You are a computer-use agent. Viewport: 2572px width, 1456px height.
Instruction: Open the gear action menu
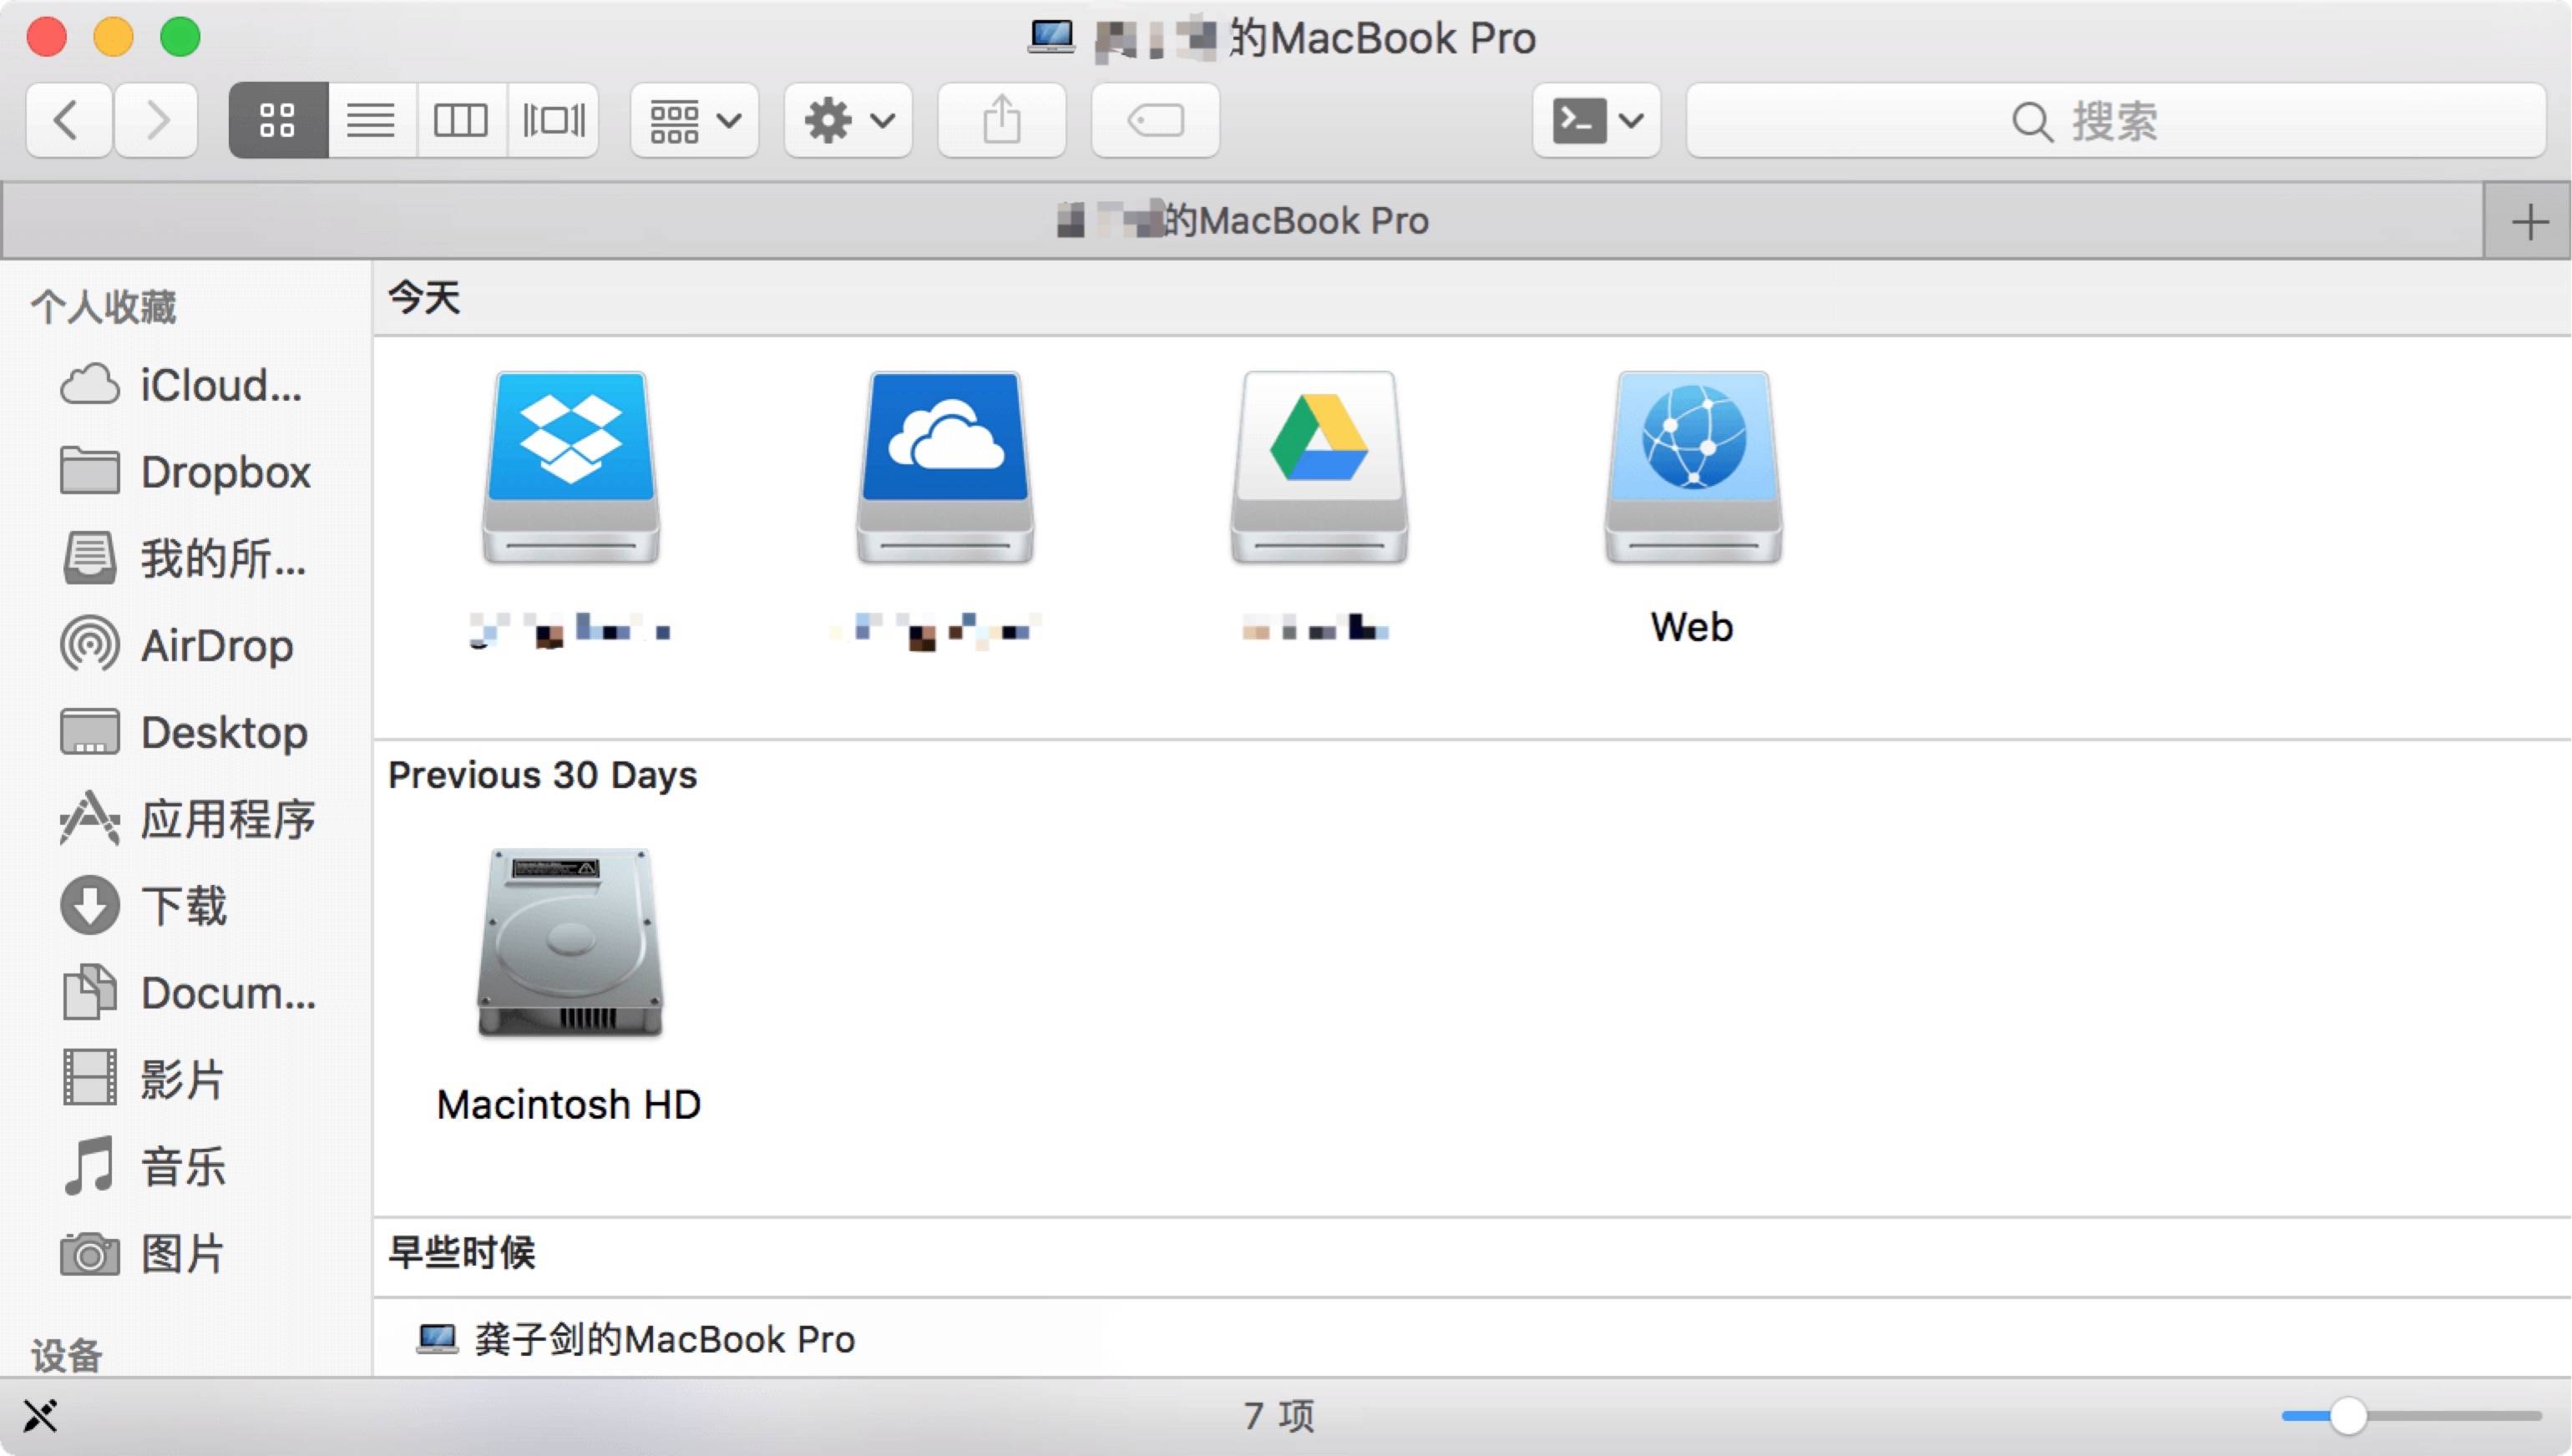point(849,121)
